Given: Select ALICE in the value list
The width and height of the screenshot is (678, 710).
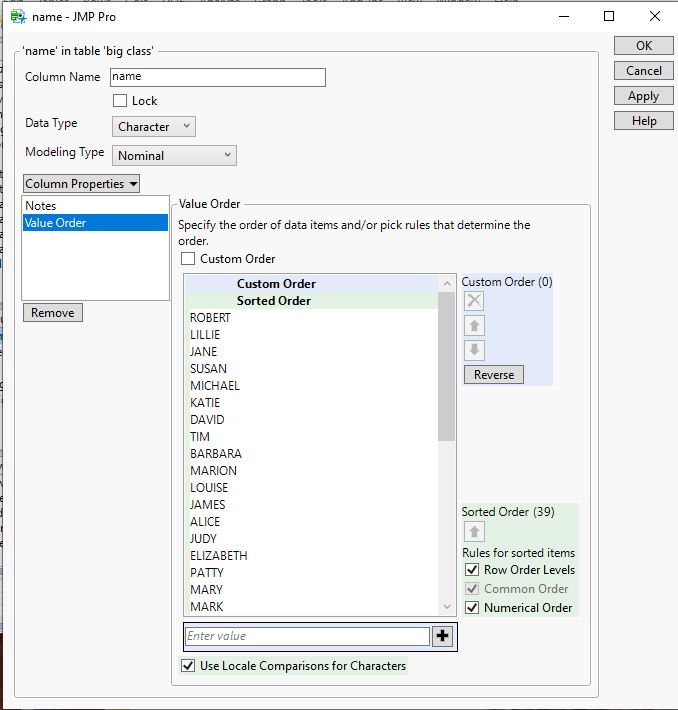Looking at the screenshot, I should 312,522.
